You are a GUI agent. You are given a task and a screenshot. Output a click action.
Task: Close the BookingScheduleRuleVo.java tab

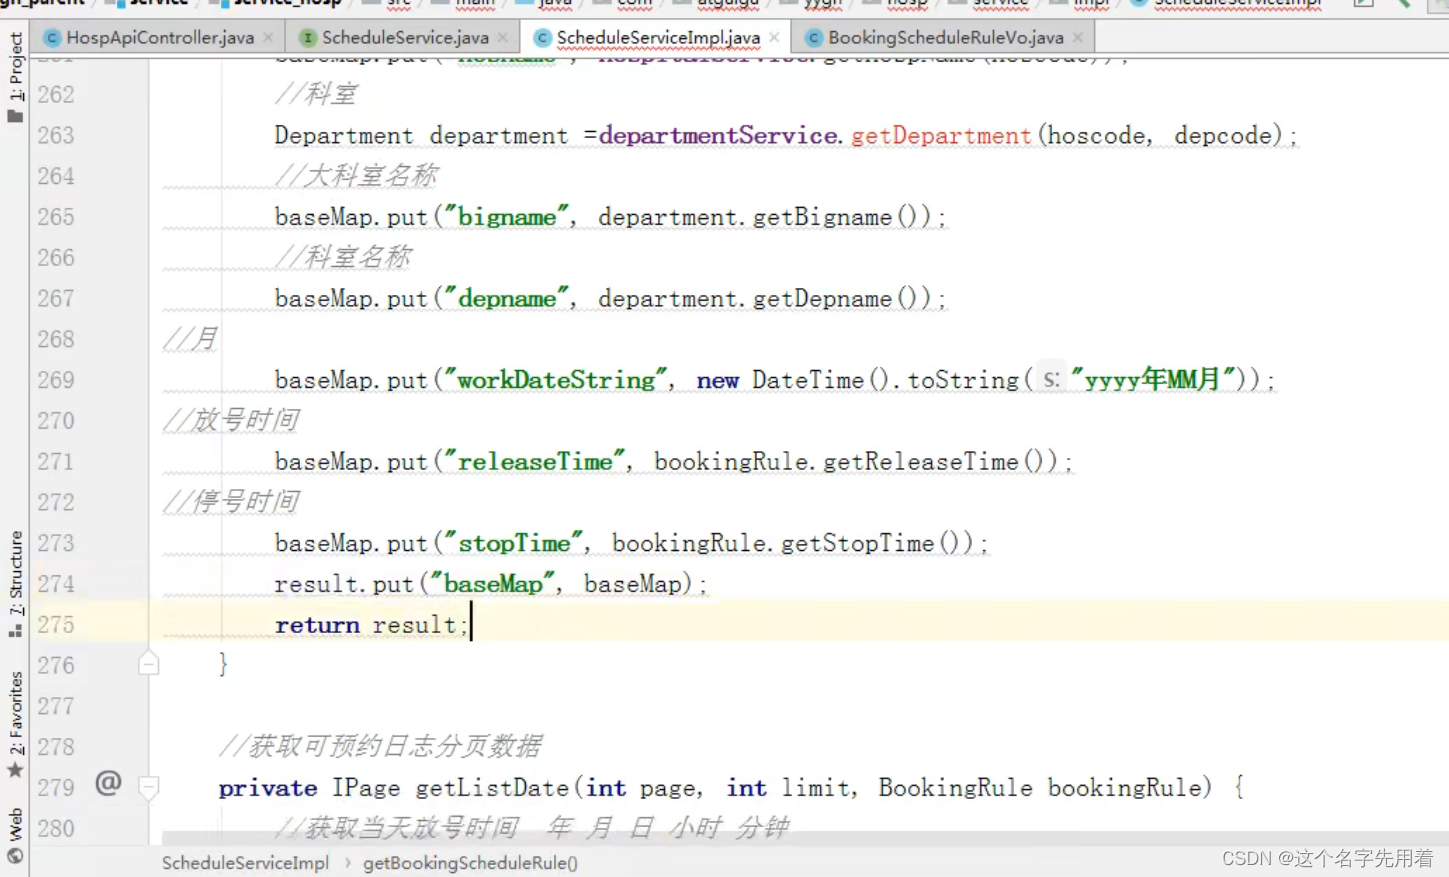pos(1077,38)
